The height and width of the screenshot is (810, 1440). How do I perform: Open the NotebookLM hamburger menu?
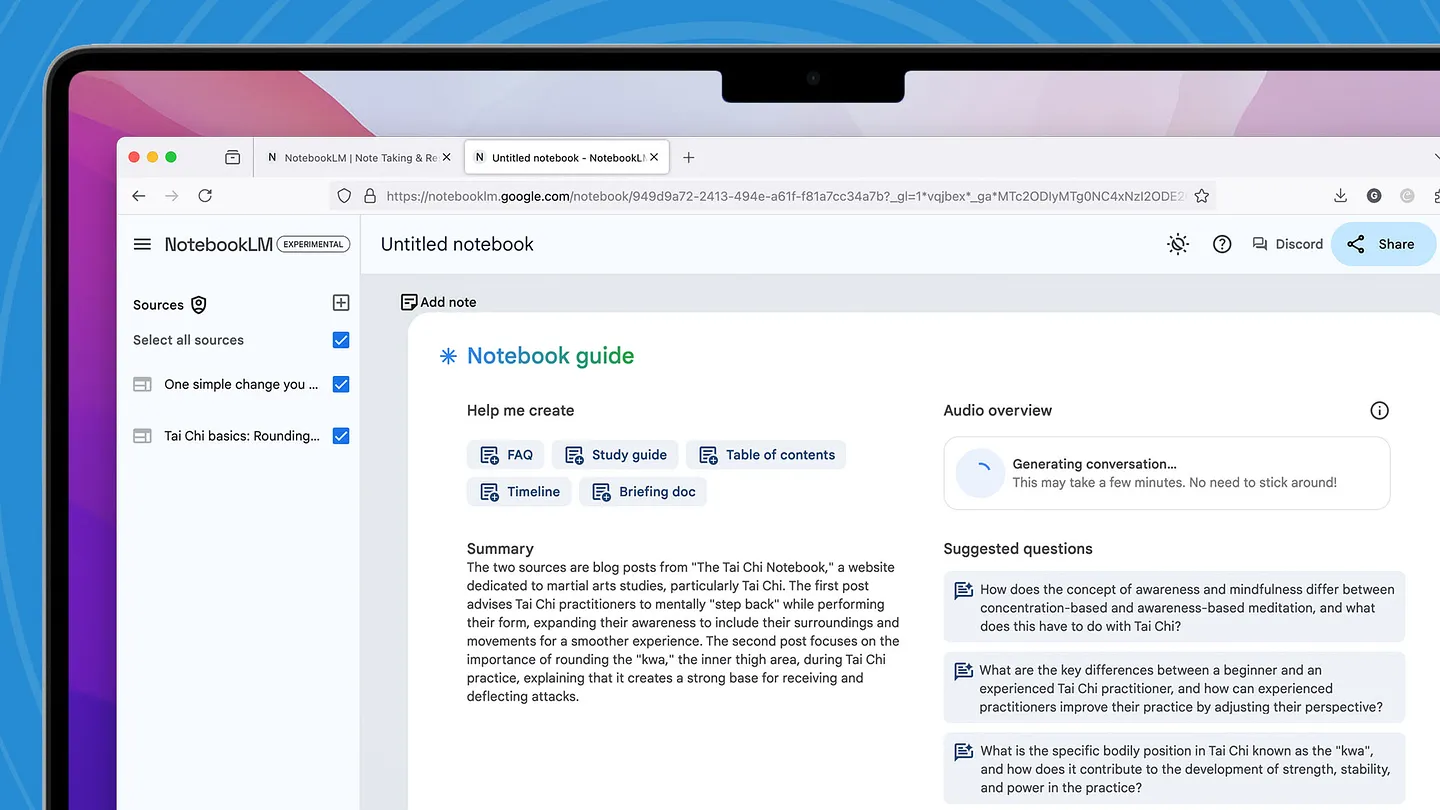coord(142,244)
